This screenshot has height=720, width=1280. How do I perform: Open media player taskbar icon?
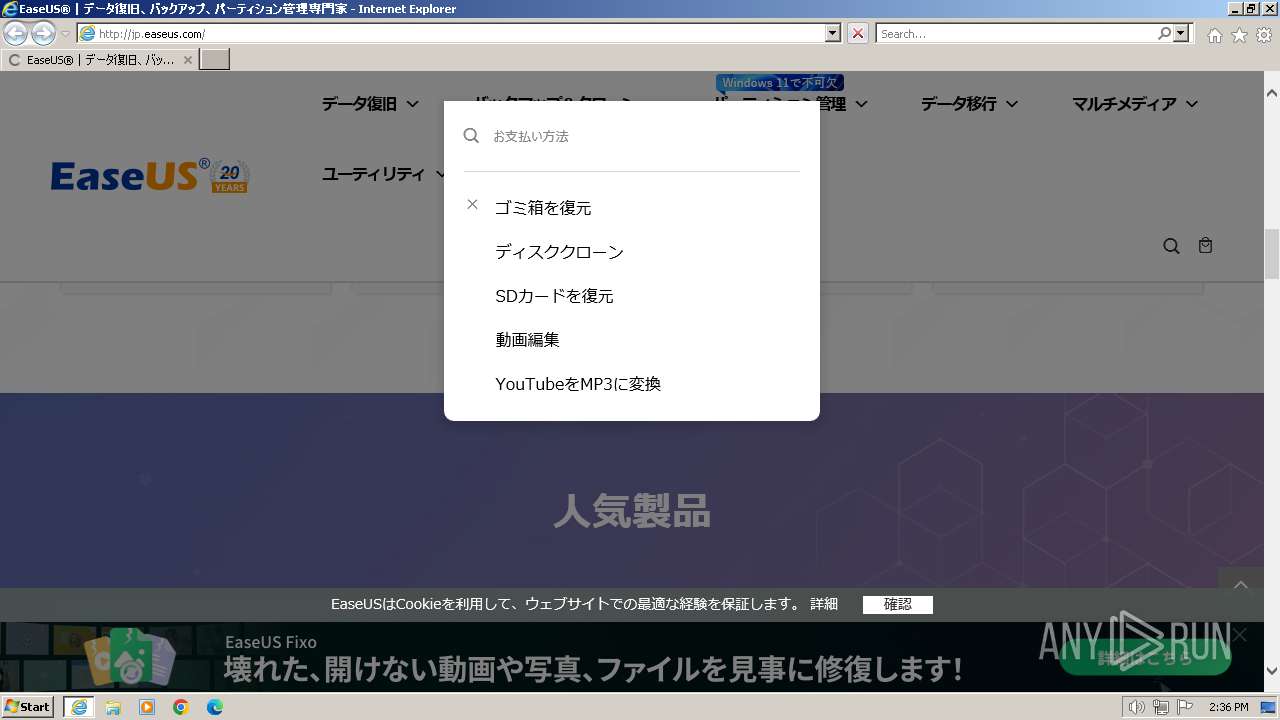click(x=147, y=707)
